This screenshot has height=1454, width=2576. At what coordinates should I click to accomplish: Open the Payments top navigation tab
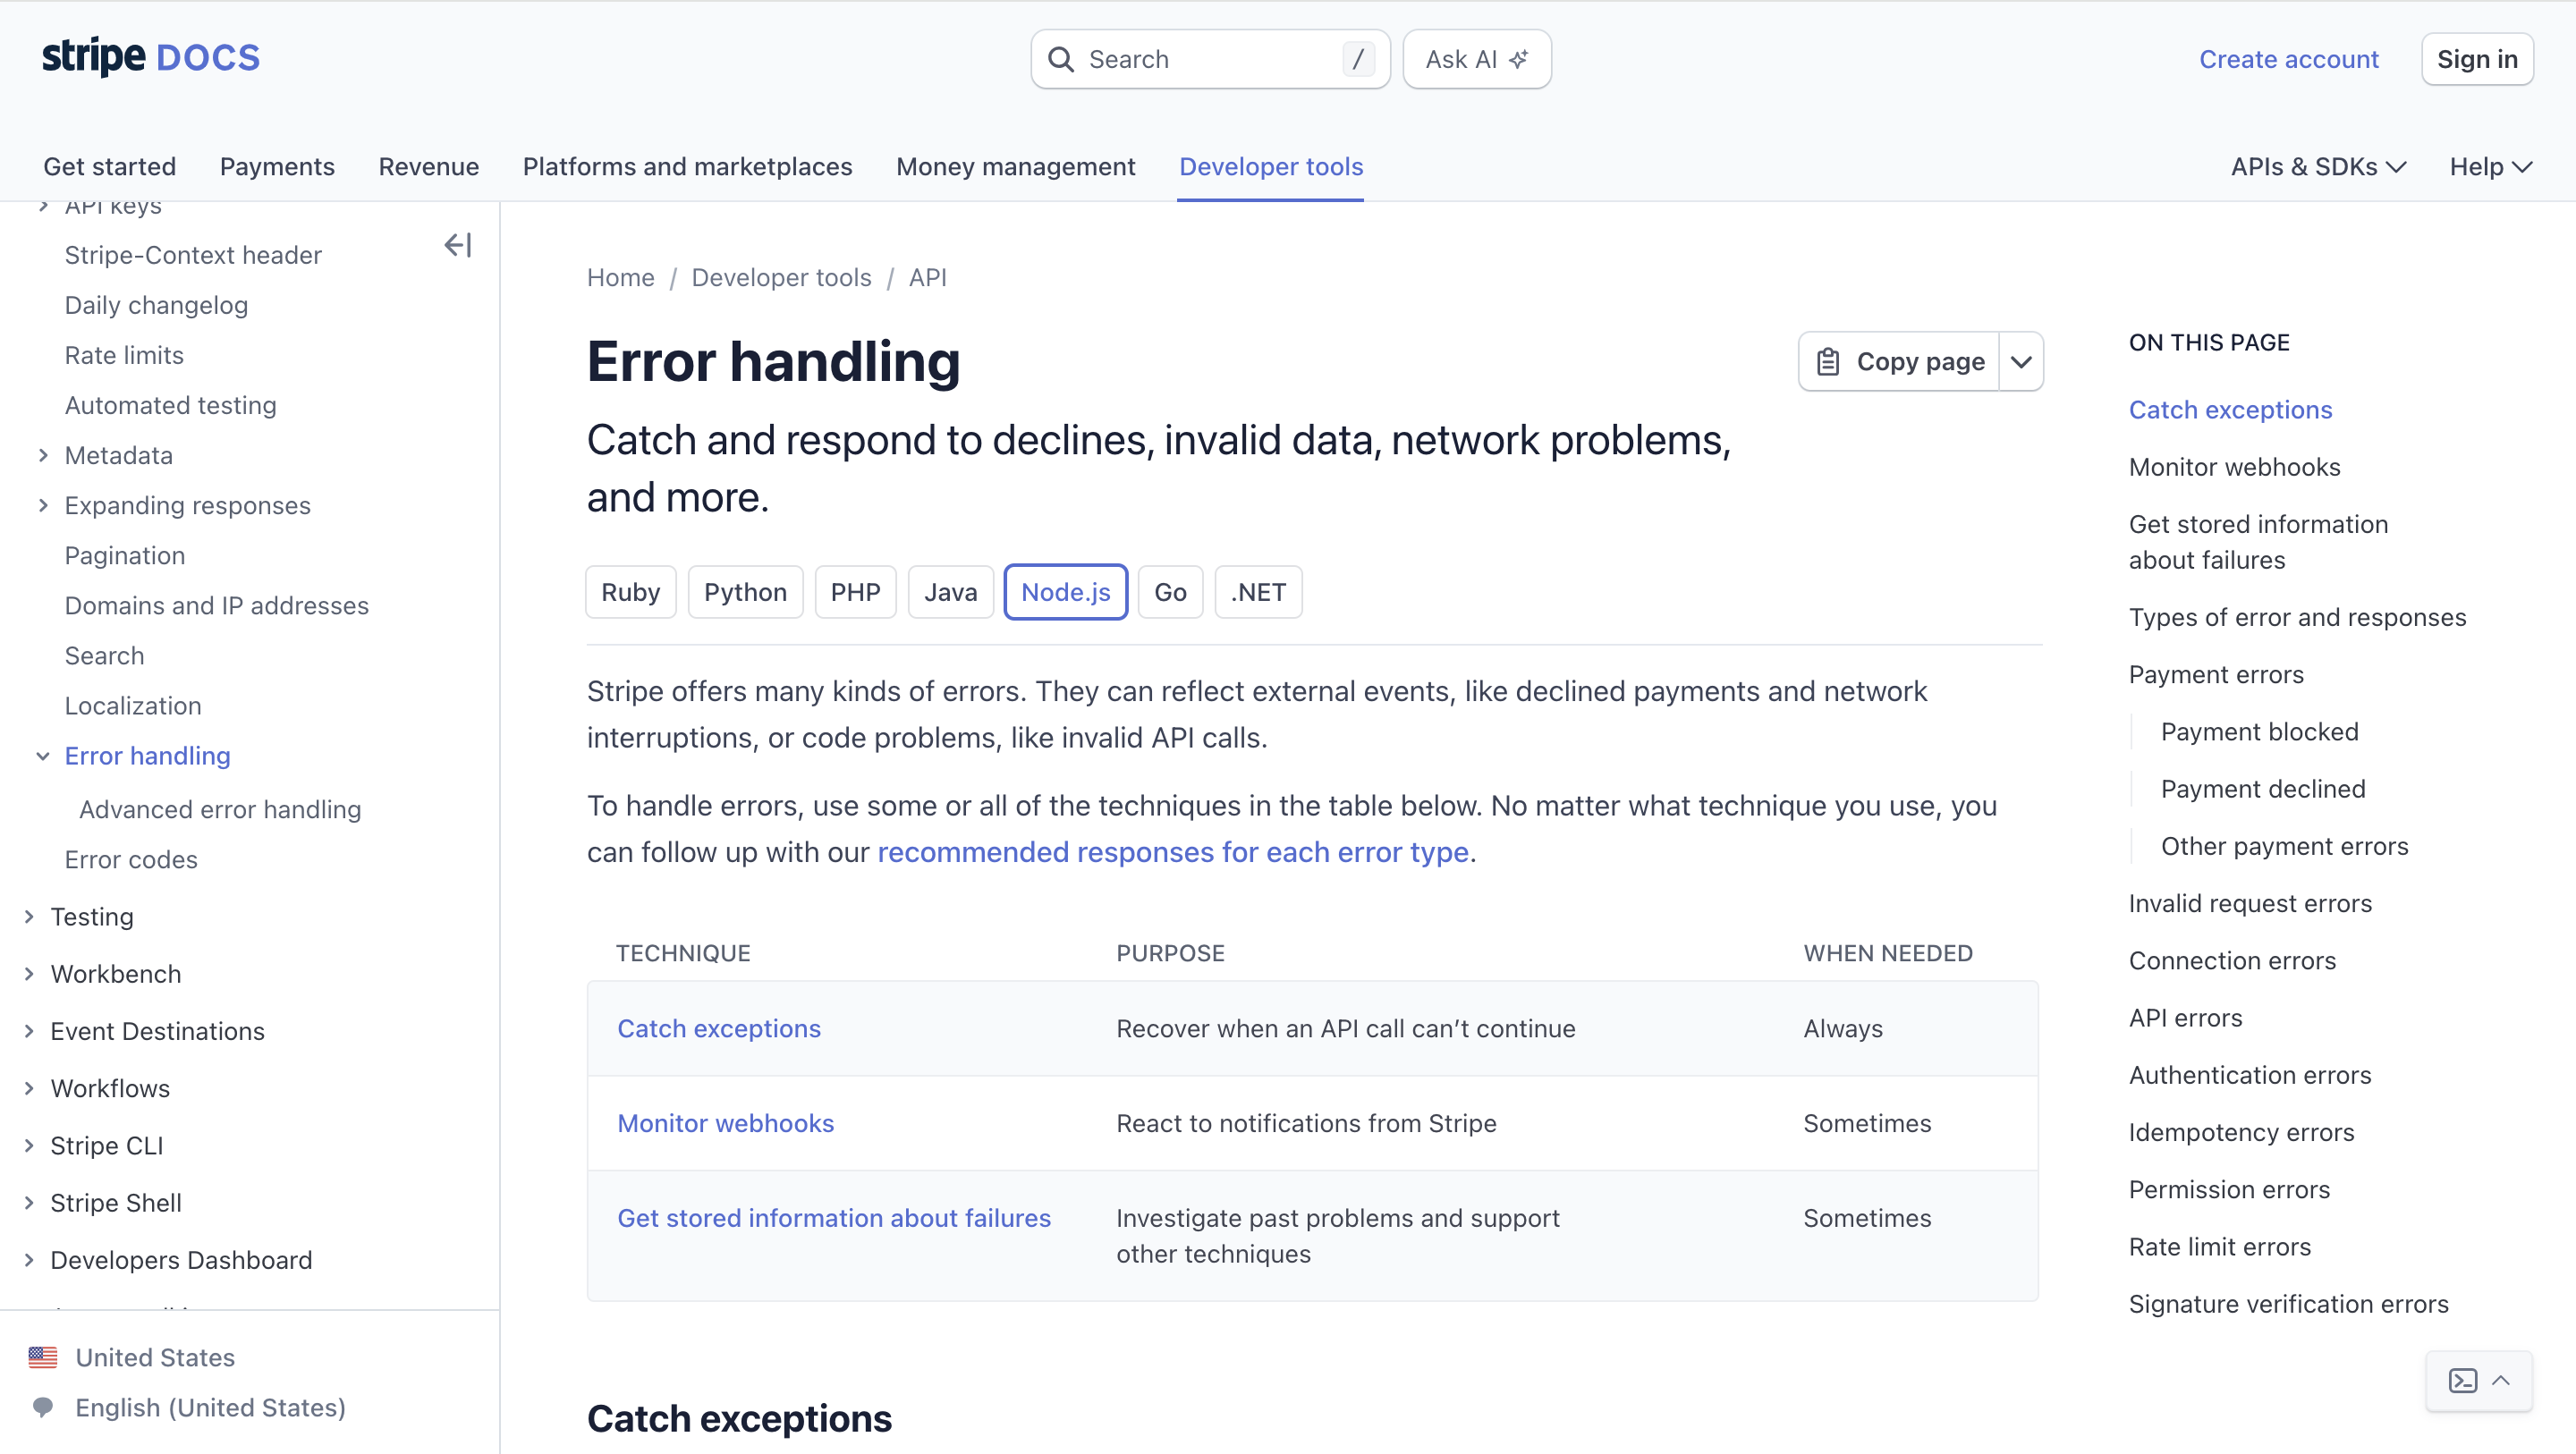pyautogui.click(x=277, y=167)
